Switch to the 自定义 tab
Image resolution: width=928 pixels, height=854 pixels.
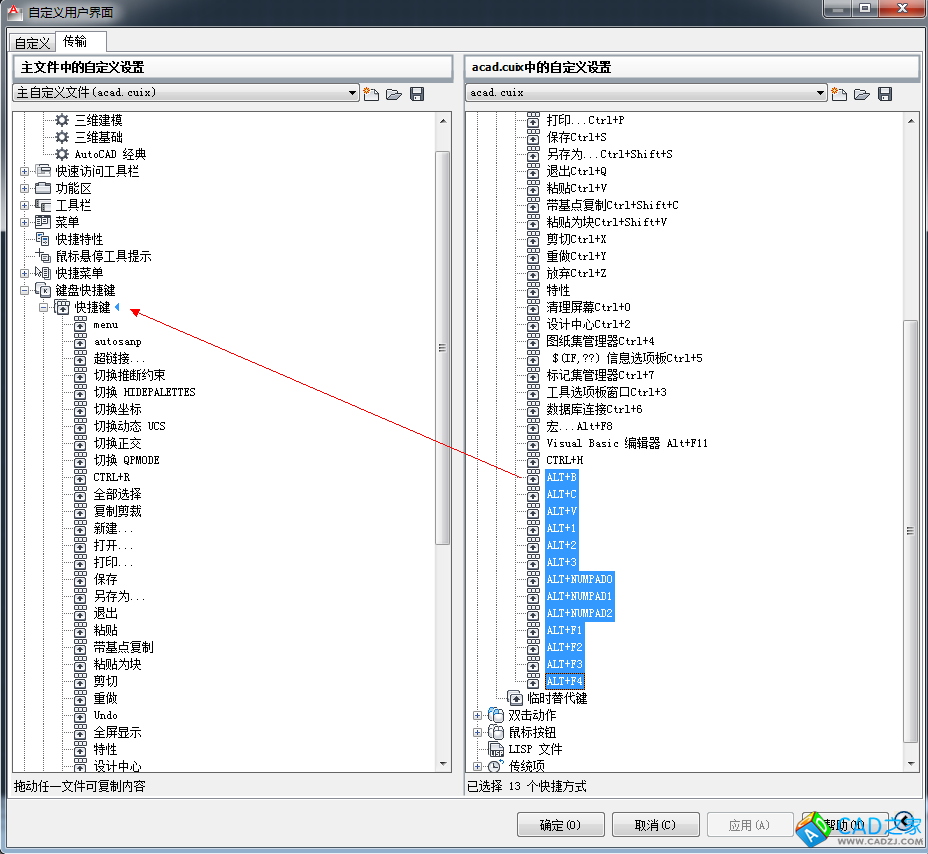[32, 43]
